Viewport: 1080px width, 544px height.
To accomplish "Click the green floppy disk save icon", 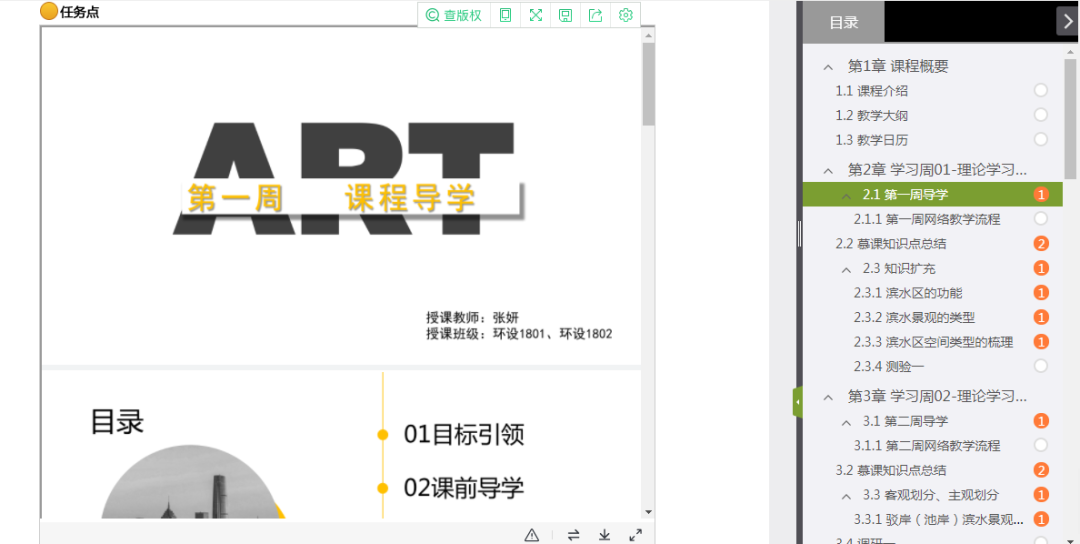I will coord(565,15).
